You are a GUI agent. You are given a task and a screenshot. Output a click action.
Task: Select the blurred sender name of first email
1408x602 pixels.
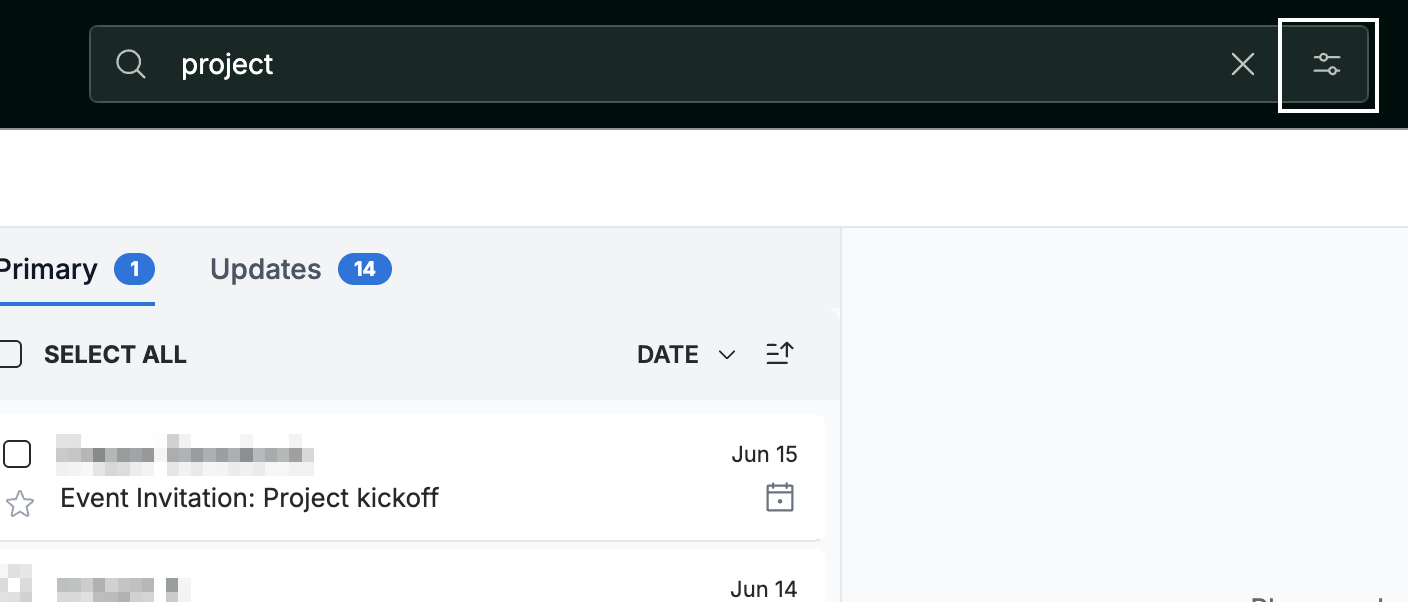(x=185, y=454)
